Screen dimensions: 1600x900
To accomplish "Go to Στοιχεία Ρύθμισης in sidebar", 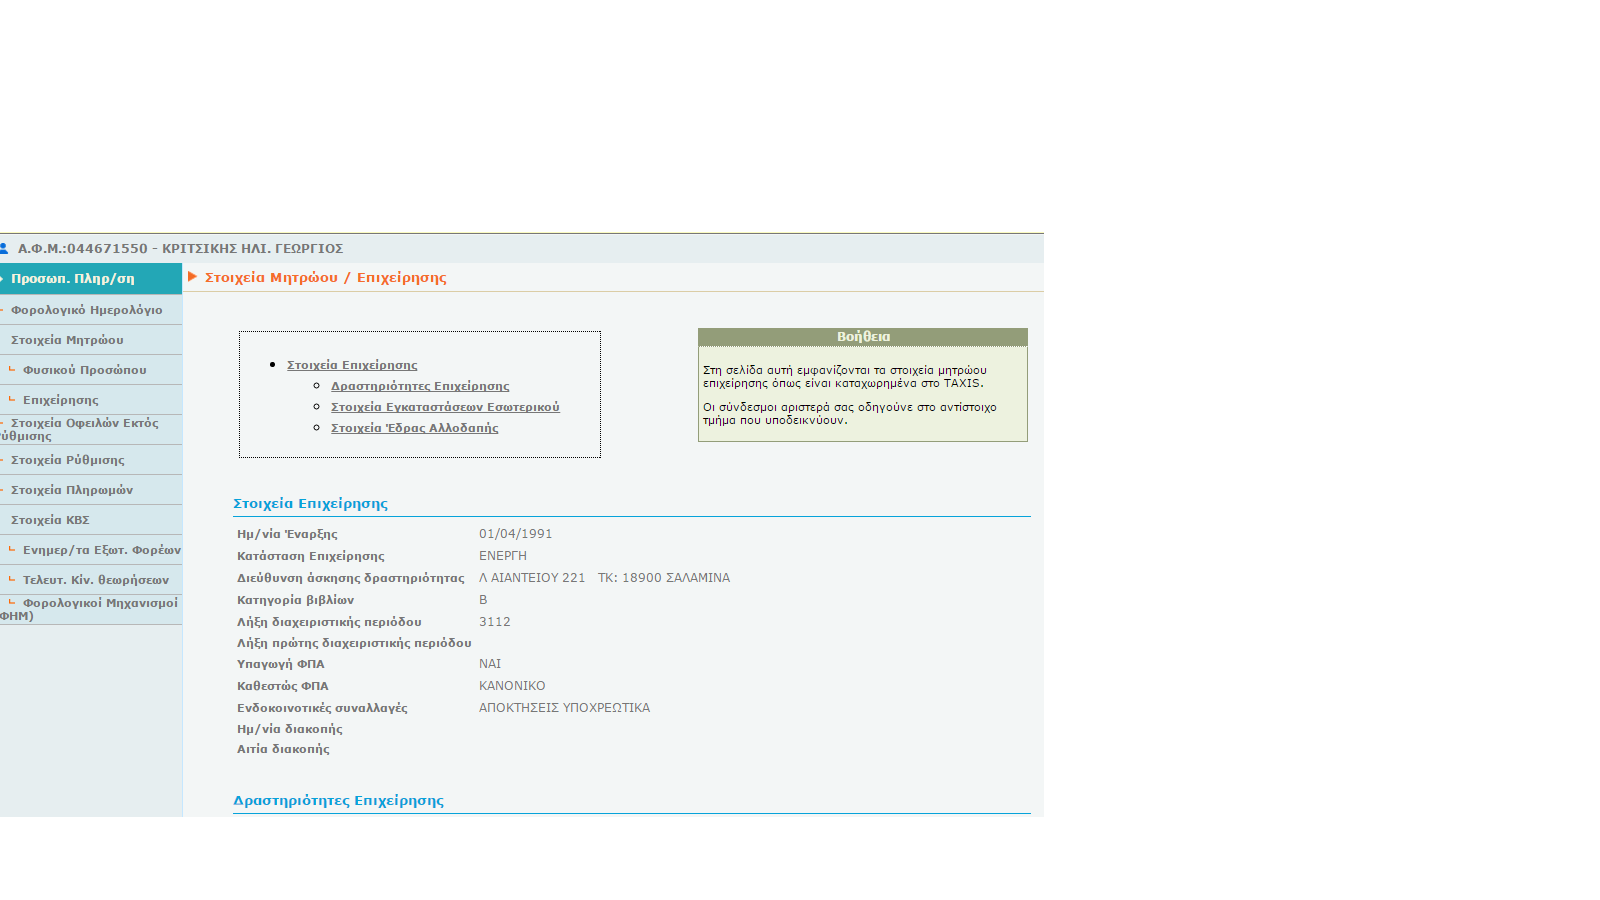I will [x=68, y=460].
